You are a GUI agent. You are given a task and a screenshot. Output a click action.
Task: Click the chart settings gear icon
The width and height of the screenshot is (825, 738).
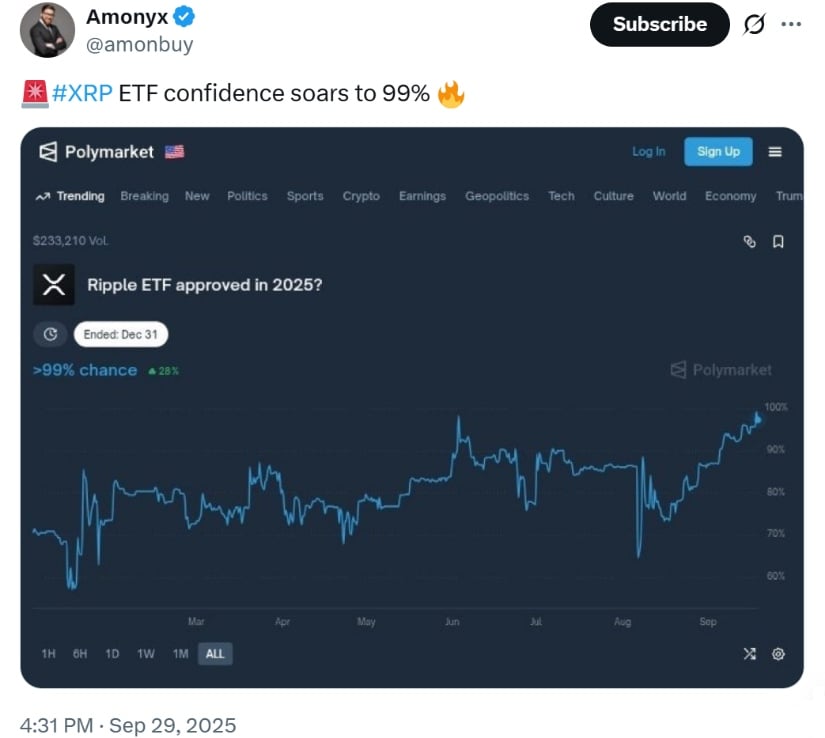779,654
